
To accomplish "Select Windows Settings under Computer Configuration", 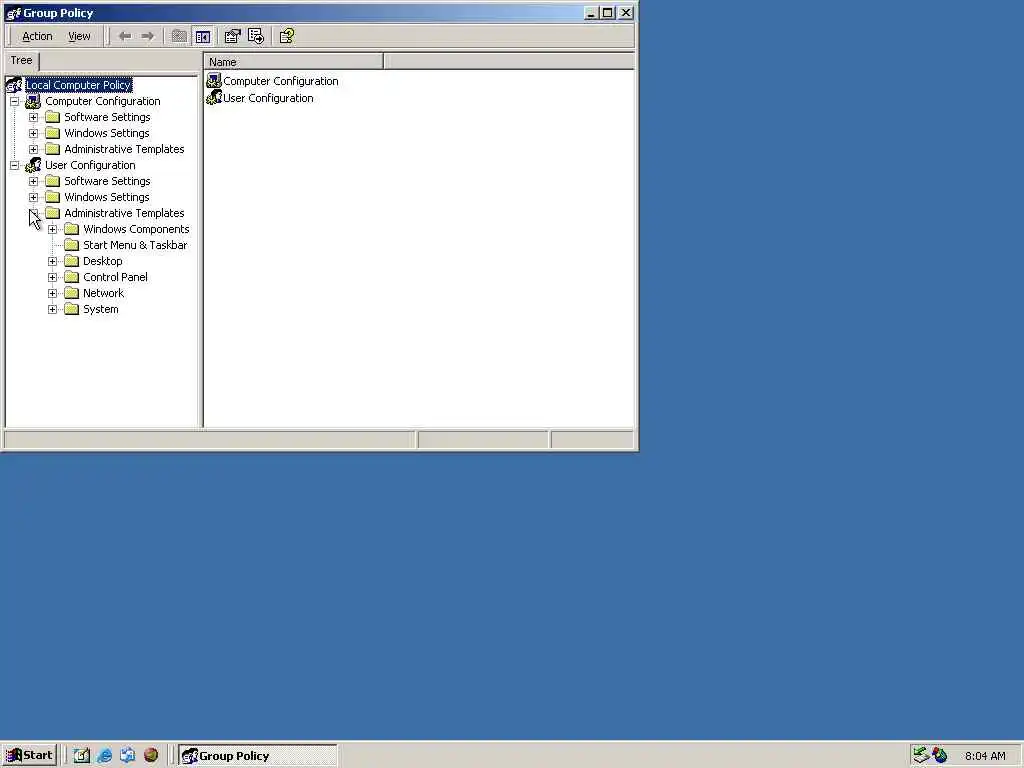I will 106,133.
